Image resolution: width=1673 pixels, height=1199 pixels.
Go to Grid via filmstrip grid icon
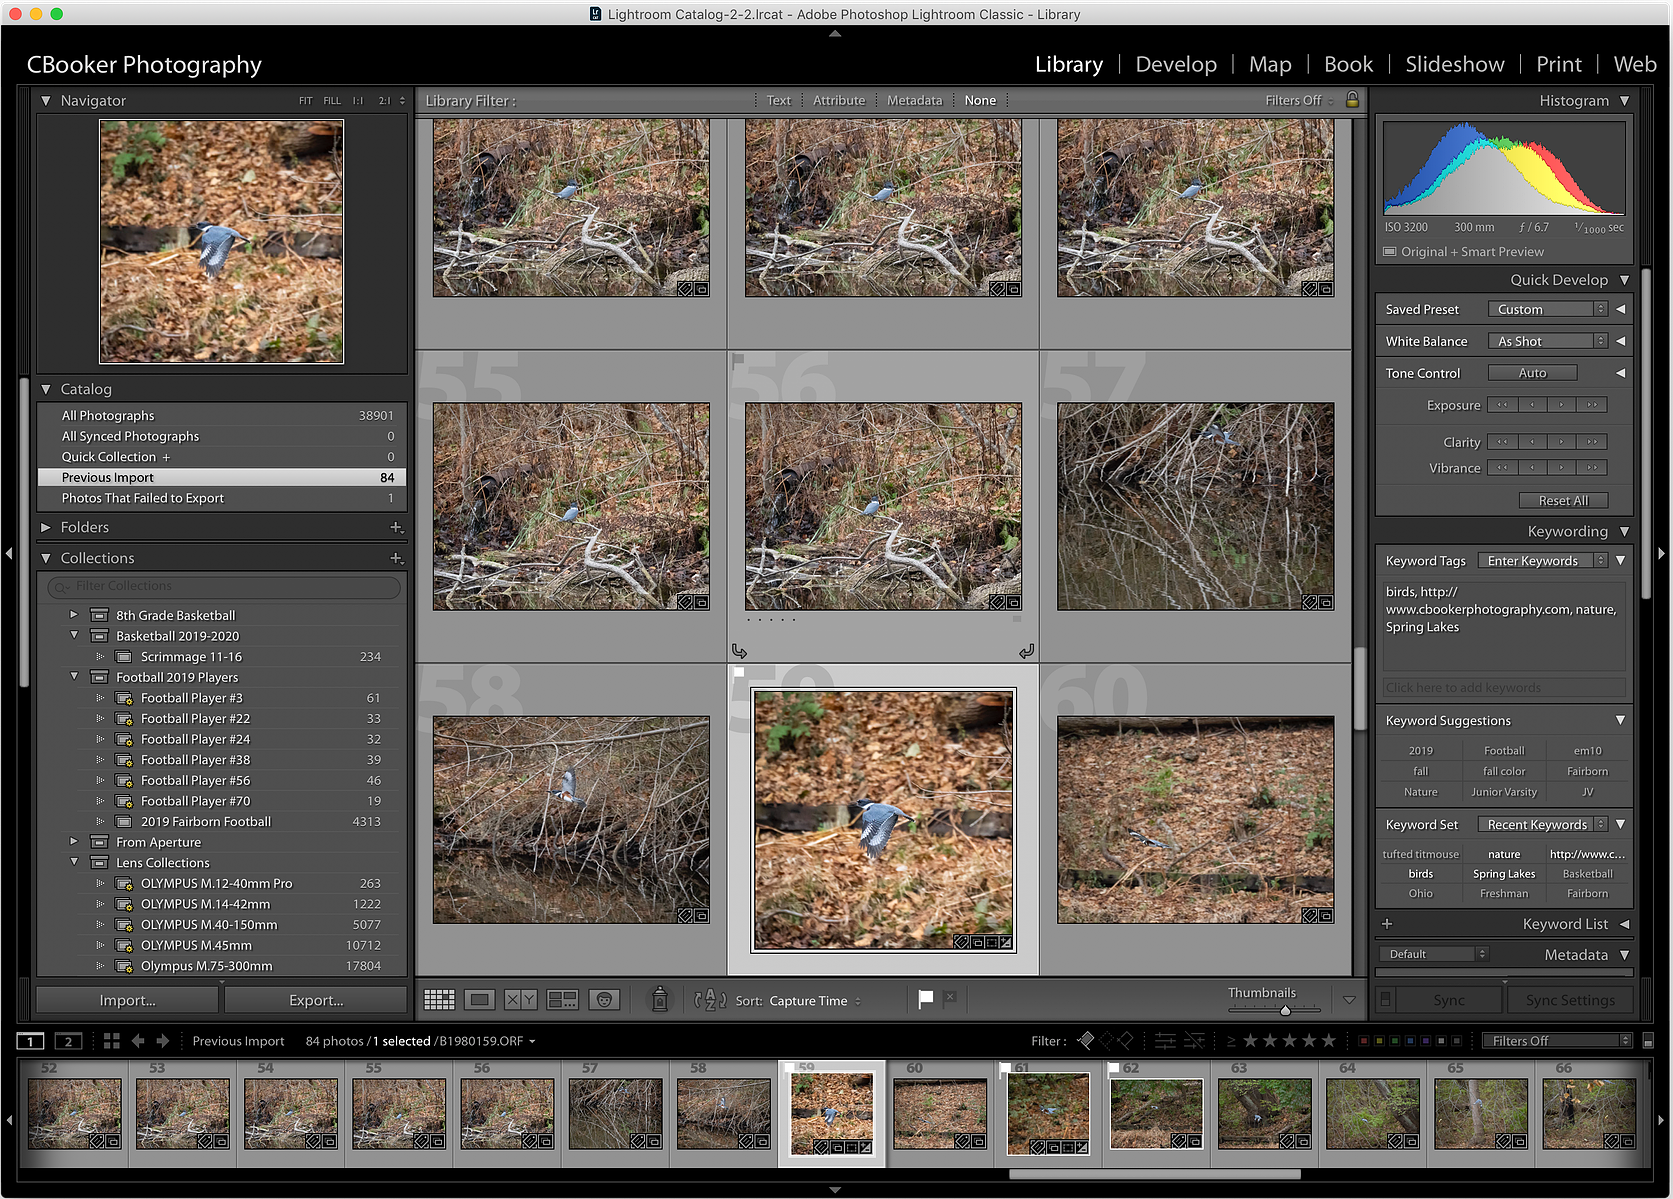[111, 1041]
